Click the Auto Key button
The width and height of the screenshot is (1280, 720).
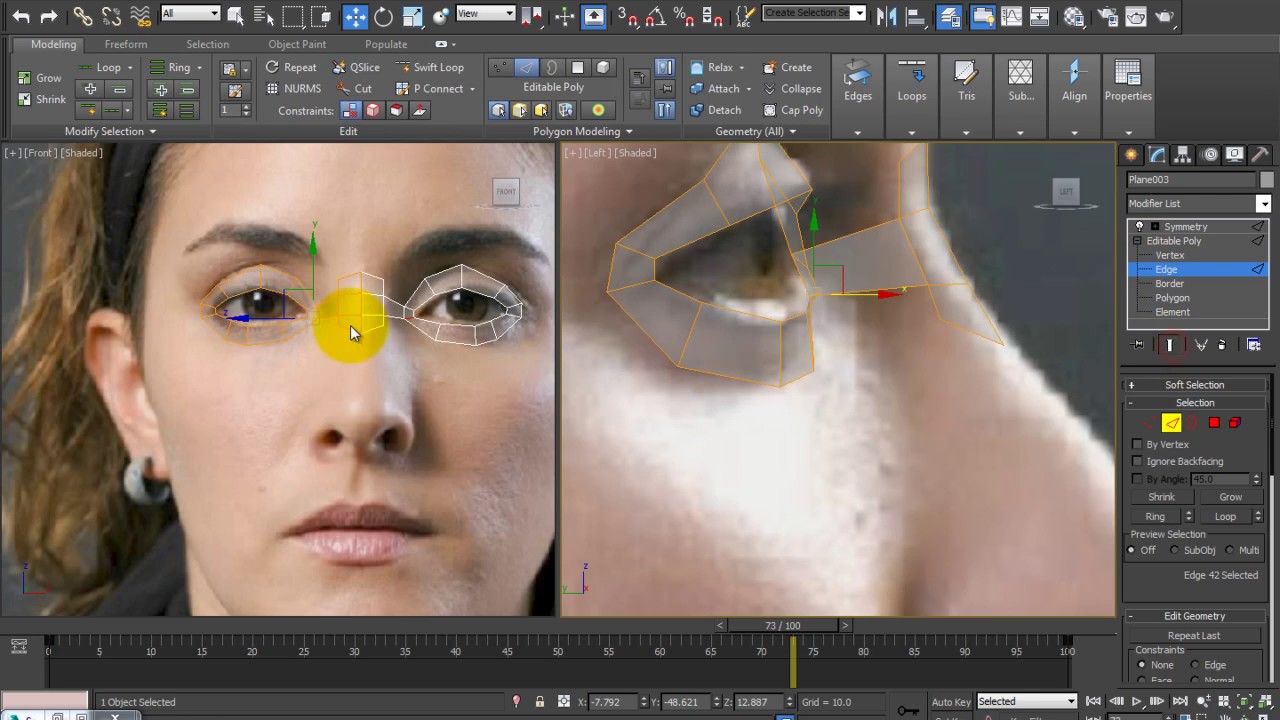click(951, 702)
